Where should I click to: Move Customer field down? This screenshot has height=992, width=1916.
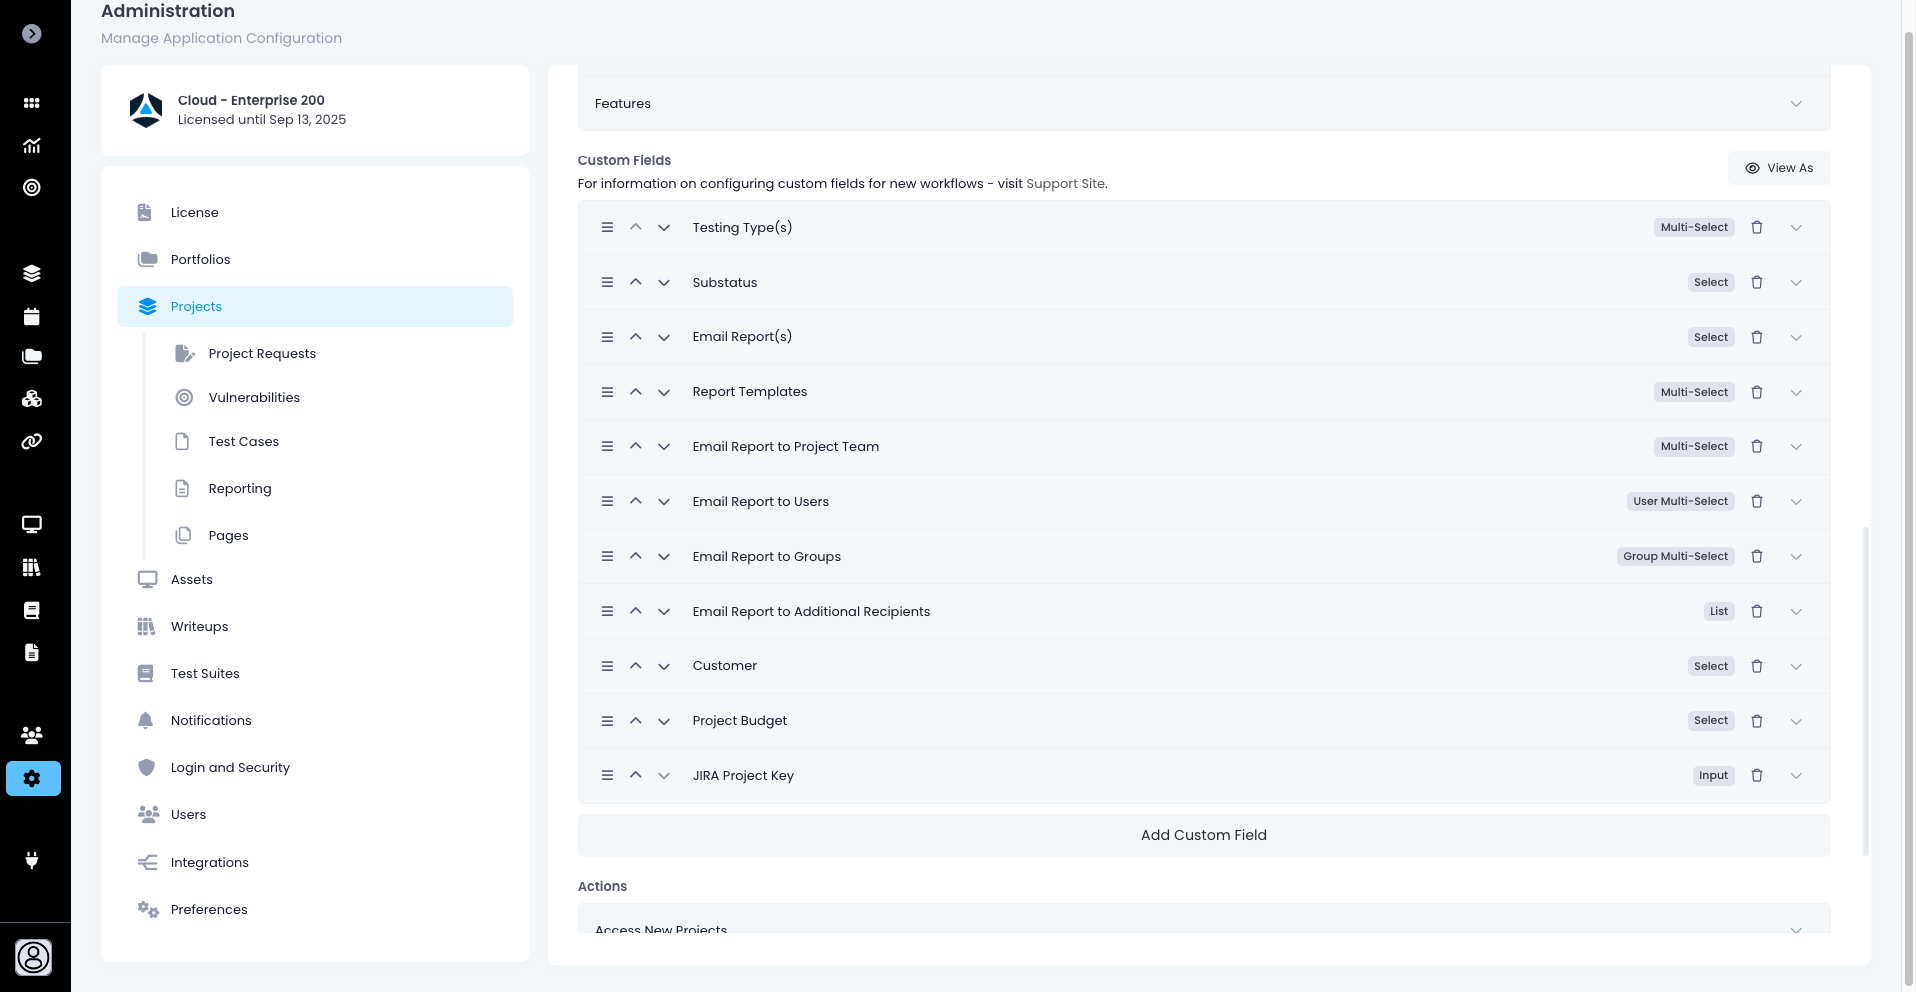[x=664, y=667]
